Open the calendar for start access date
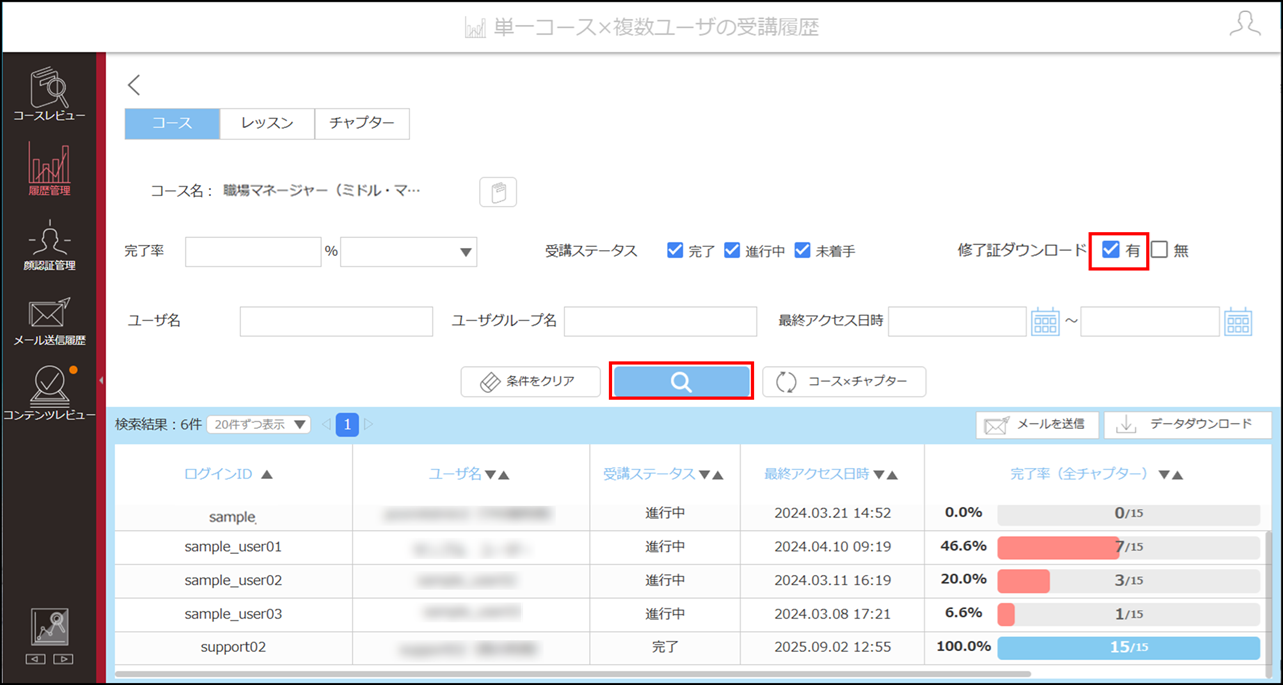The height and width of the screenshot is (685, 1283). tap(1045, 322)
